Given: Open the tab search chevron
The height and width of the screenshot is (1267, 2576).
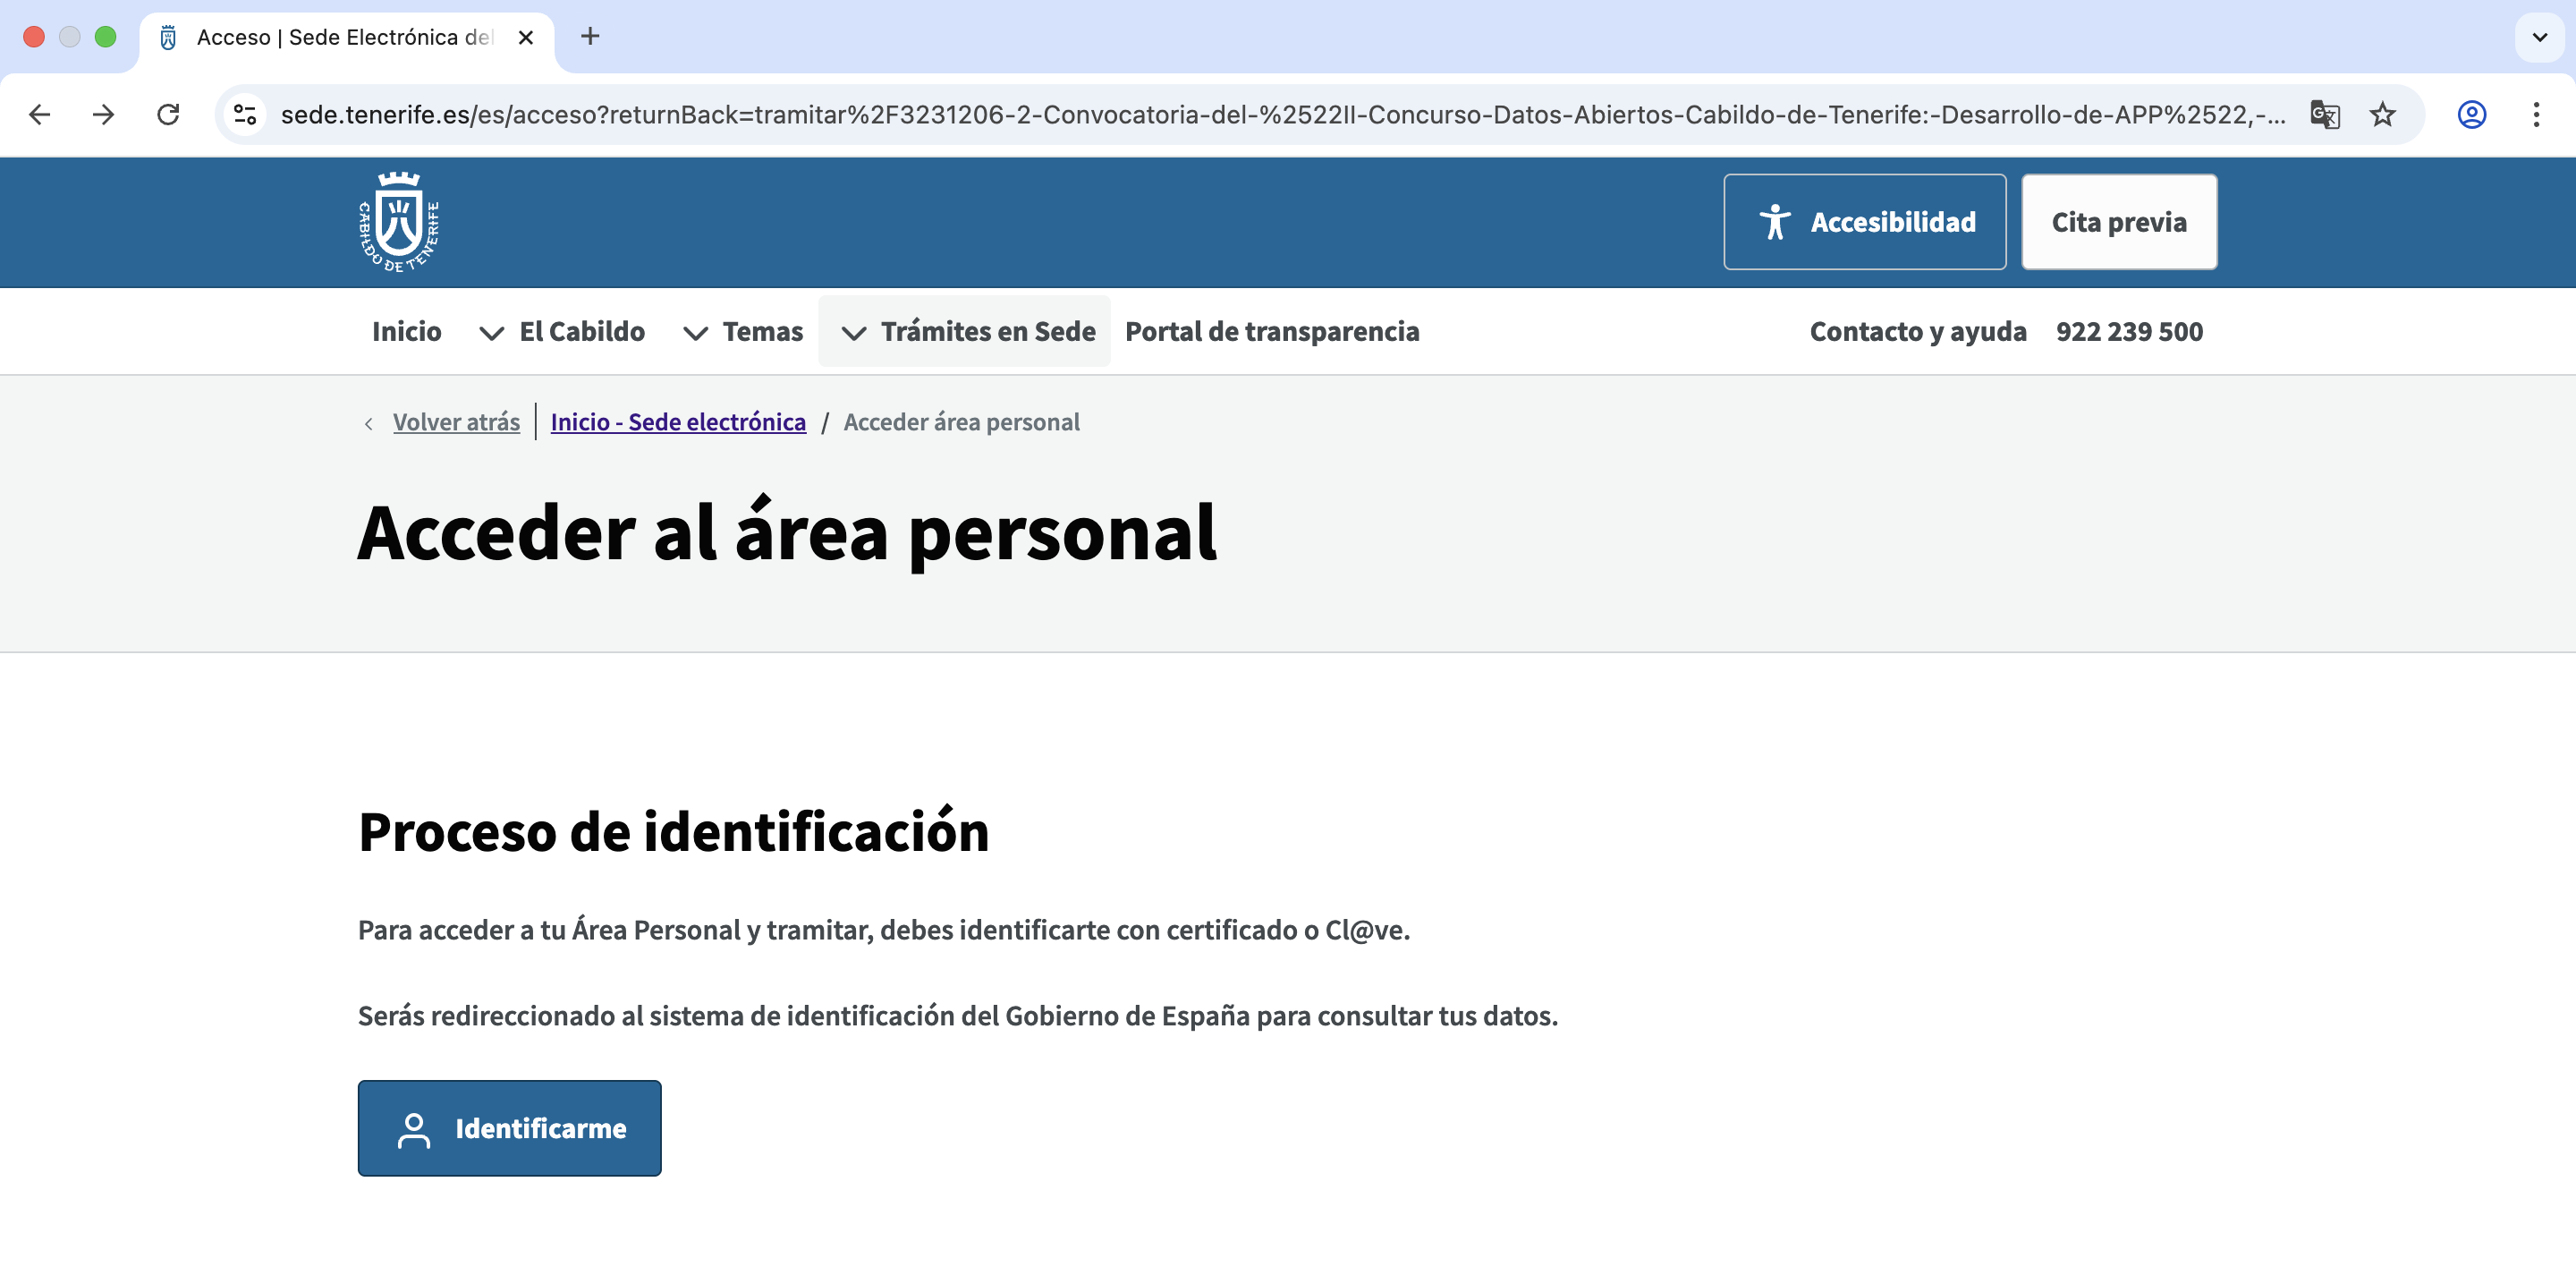Looking at the screenshot, I should pyautogui.click(x=2538, y=38).
